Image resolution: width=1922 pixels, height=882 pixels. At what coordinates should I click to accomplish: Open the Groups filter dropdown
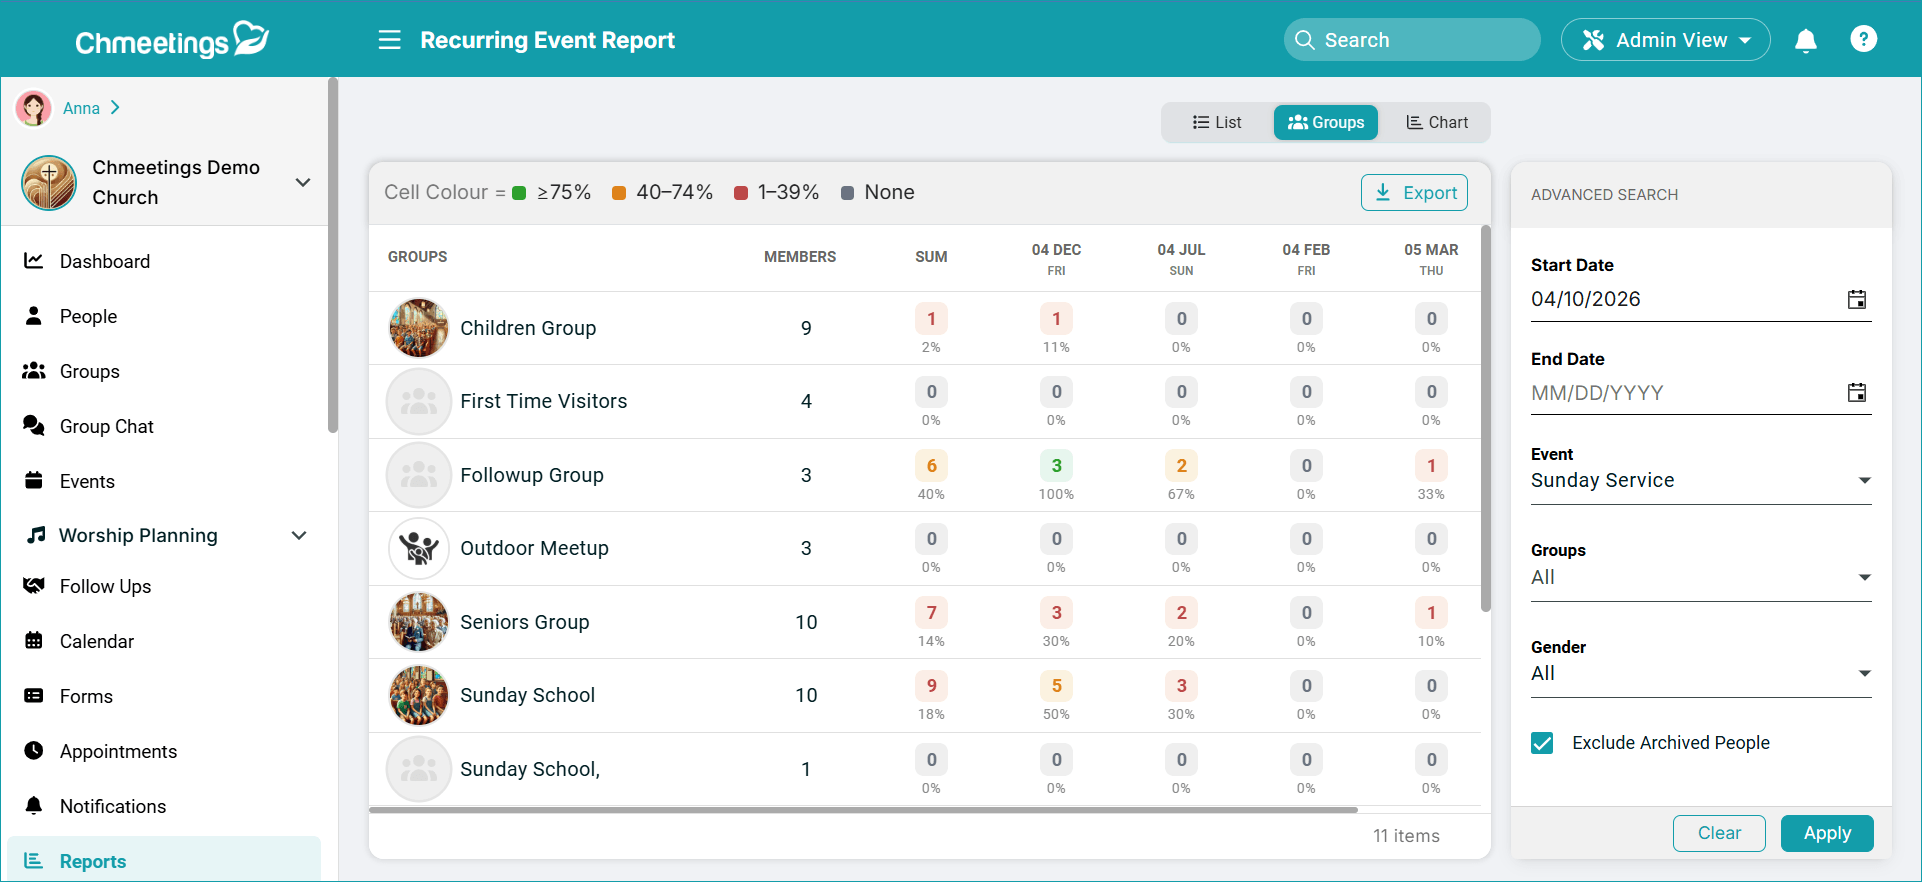tap(1700, 578)
